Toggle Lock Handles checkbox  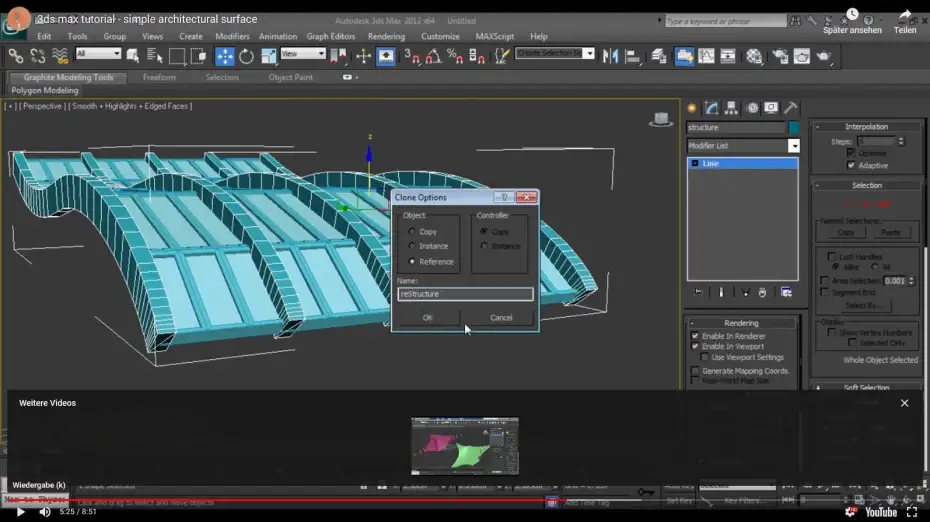point(832,256)
